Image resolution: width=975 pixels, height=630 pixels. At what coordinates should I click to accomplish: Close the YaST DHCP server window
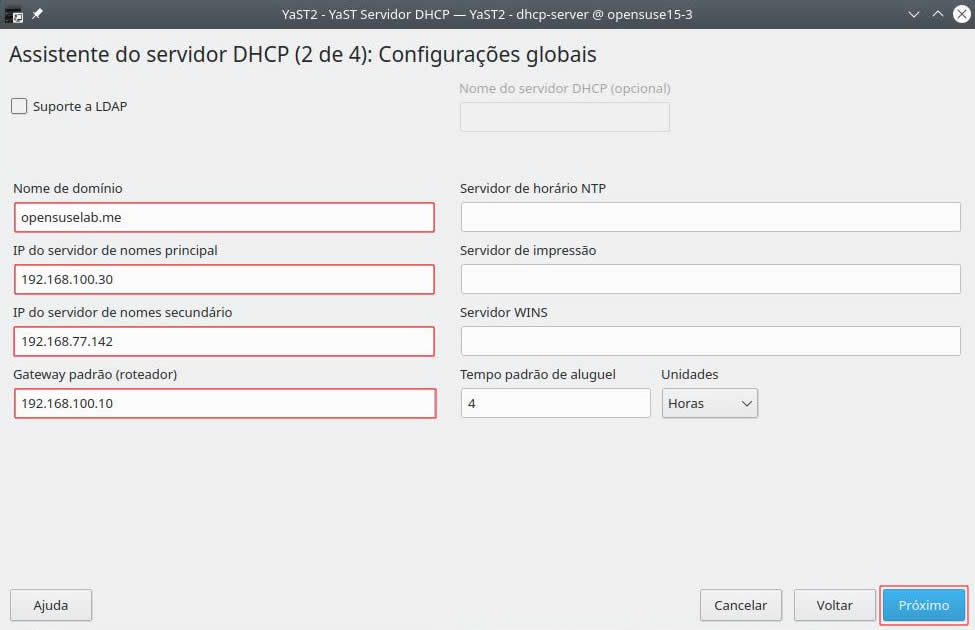click(x=960, y=14)
